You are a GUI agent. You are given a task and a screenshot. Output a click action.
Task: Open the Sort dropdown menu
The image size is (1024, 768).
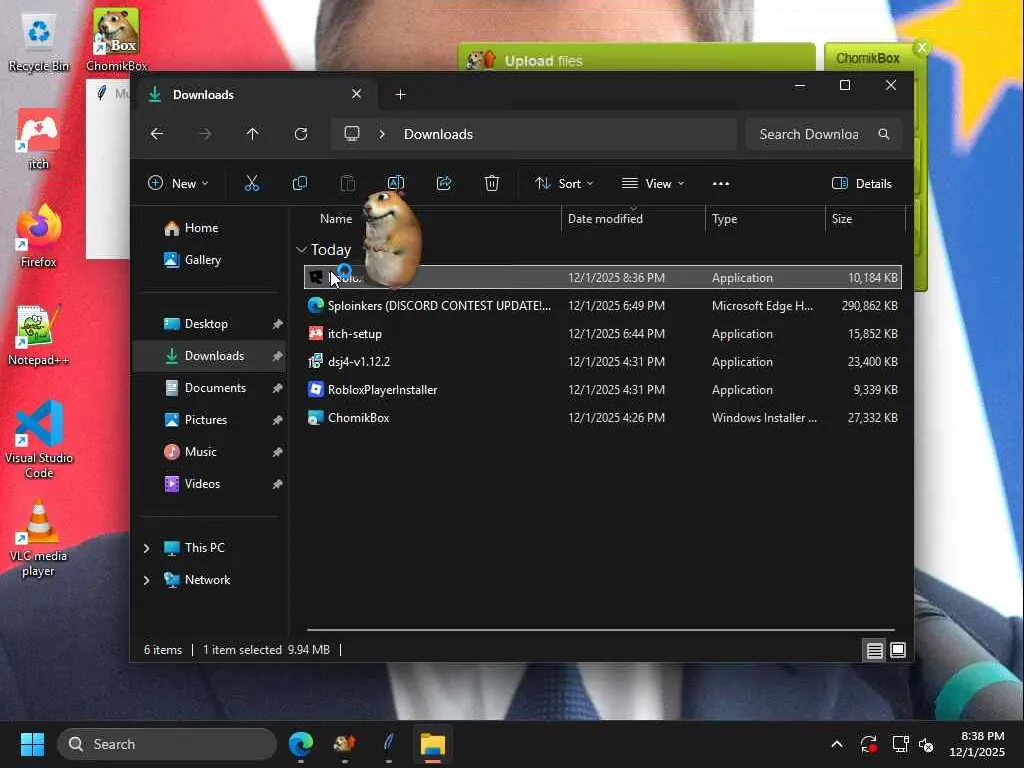564,184
